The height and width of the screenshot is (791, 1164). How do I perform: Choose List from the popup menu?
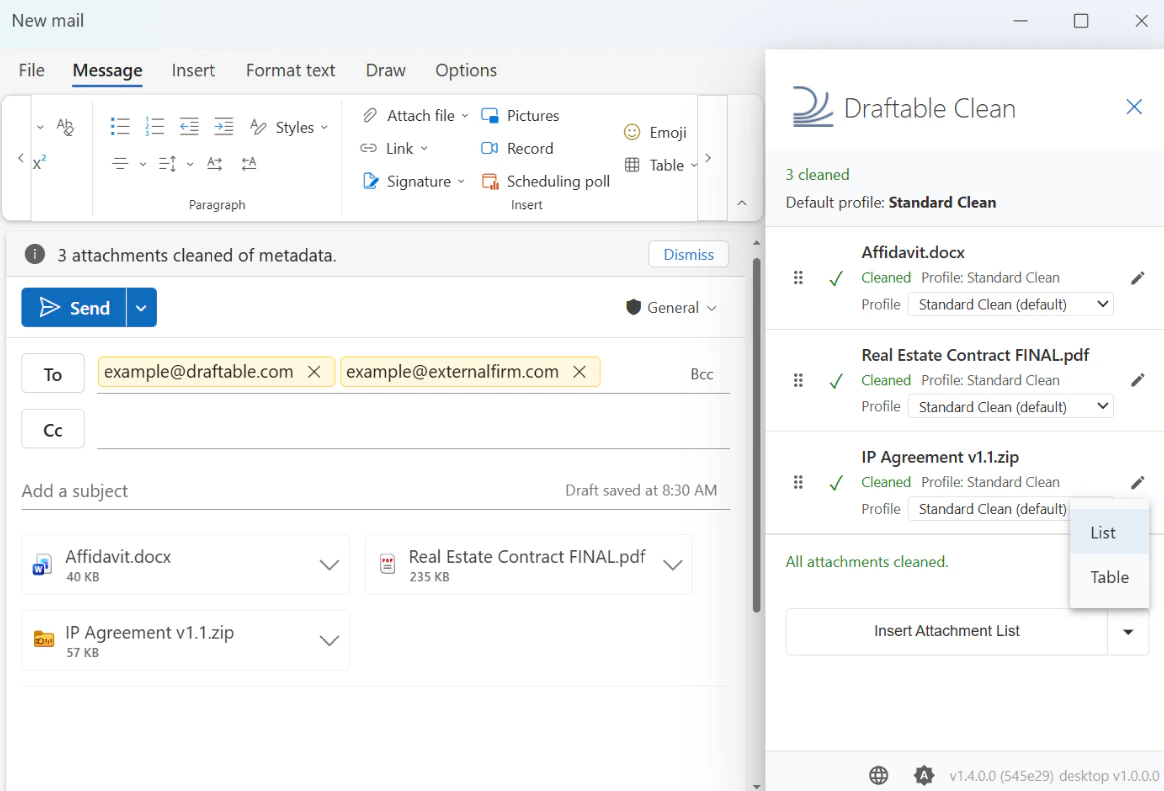(1109, 533)
